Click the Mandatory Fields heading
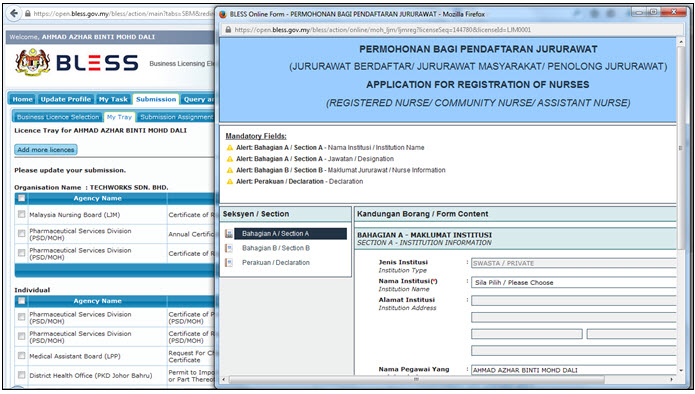The height and width of the screenshot is (394, 695). pyautogui.click(x=256, y=136)
